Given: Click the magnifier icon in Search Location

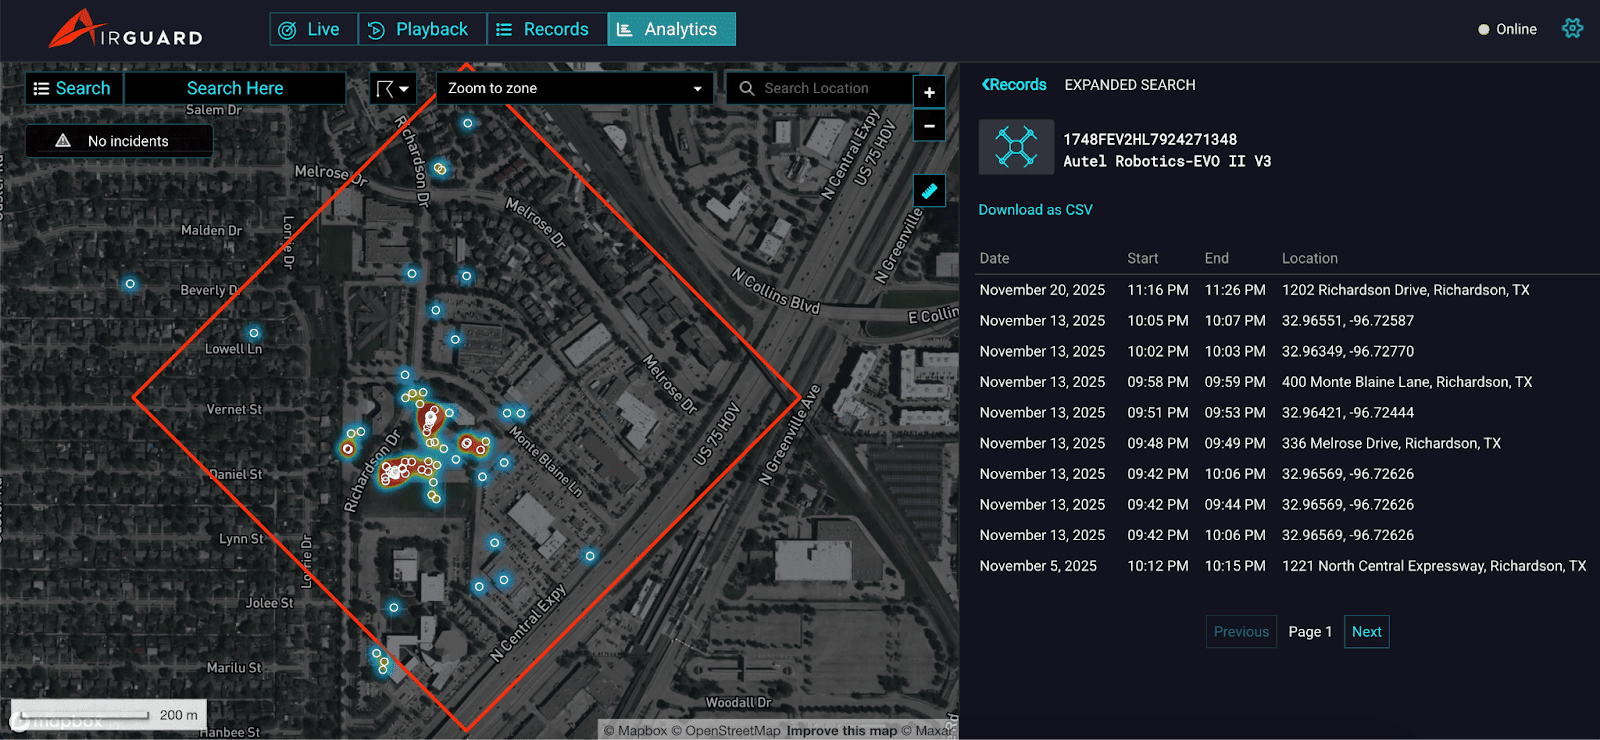Looking at the screenshot, I should point(747,88).
